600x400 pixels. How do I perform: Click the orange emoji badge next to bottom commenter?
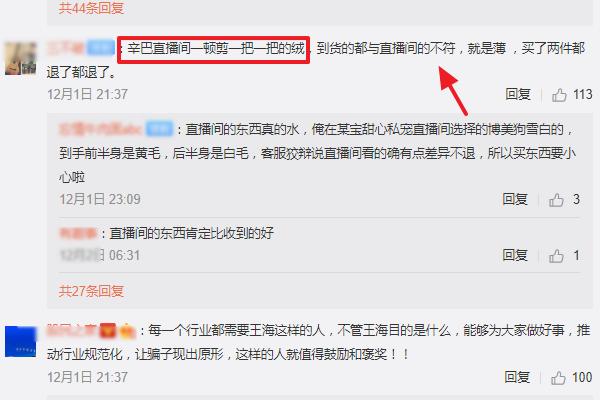coord(127,331)
